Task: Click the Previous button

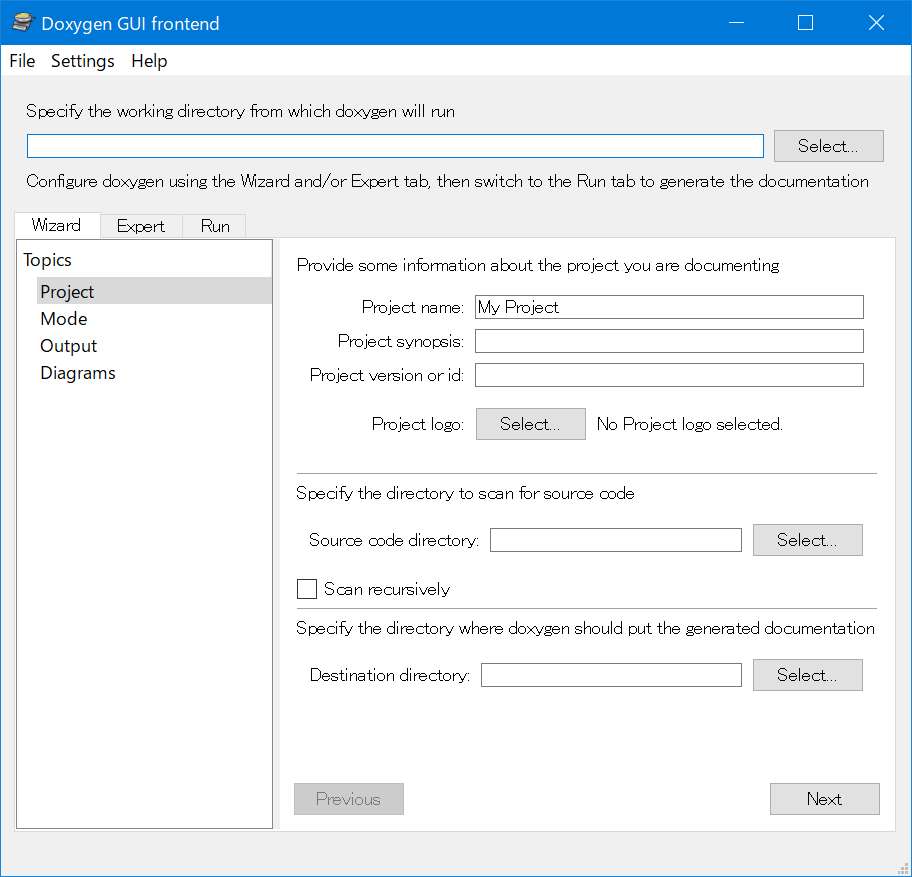Action: 348,798
